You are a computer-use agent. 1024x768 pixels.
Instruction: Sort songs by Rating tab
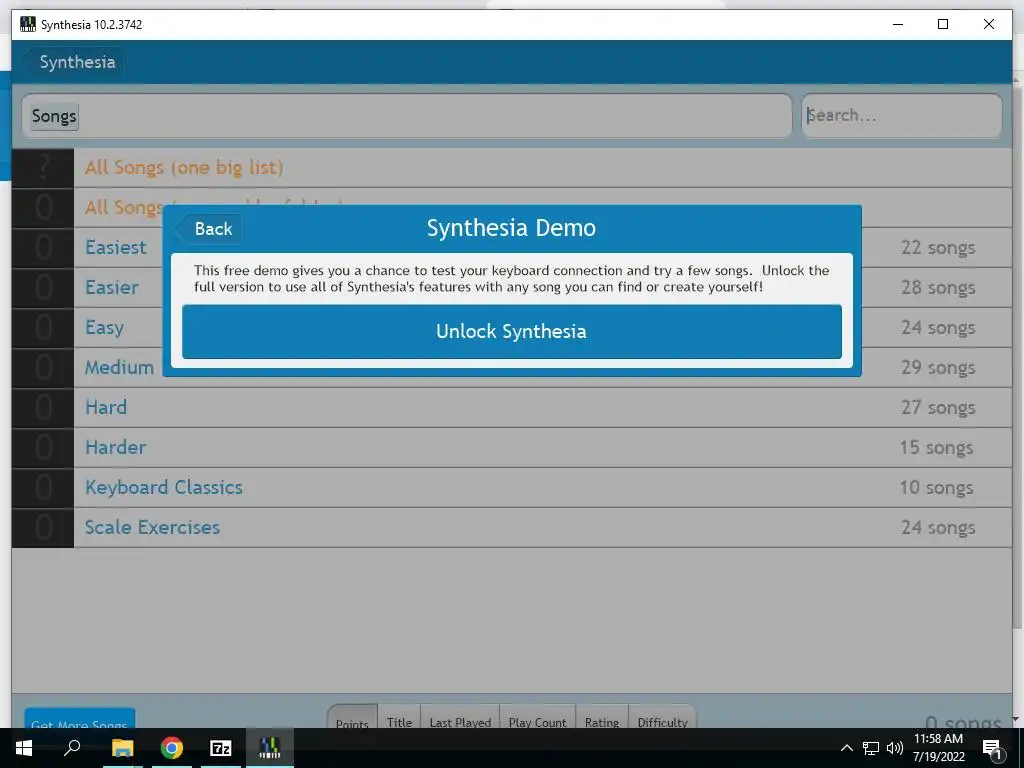coord(601,717)
